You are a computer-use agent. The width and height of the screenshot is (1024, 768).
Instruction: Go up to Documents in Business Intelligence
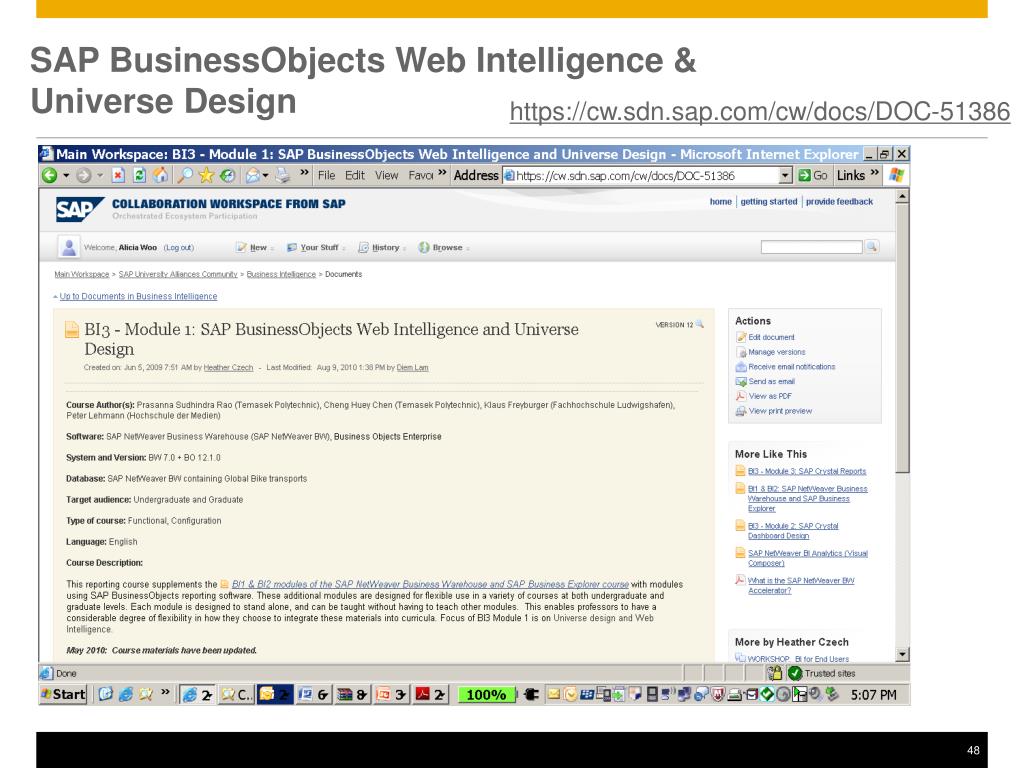tap(138, 296)
